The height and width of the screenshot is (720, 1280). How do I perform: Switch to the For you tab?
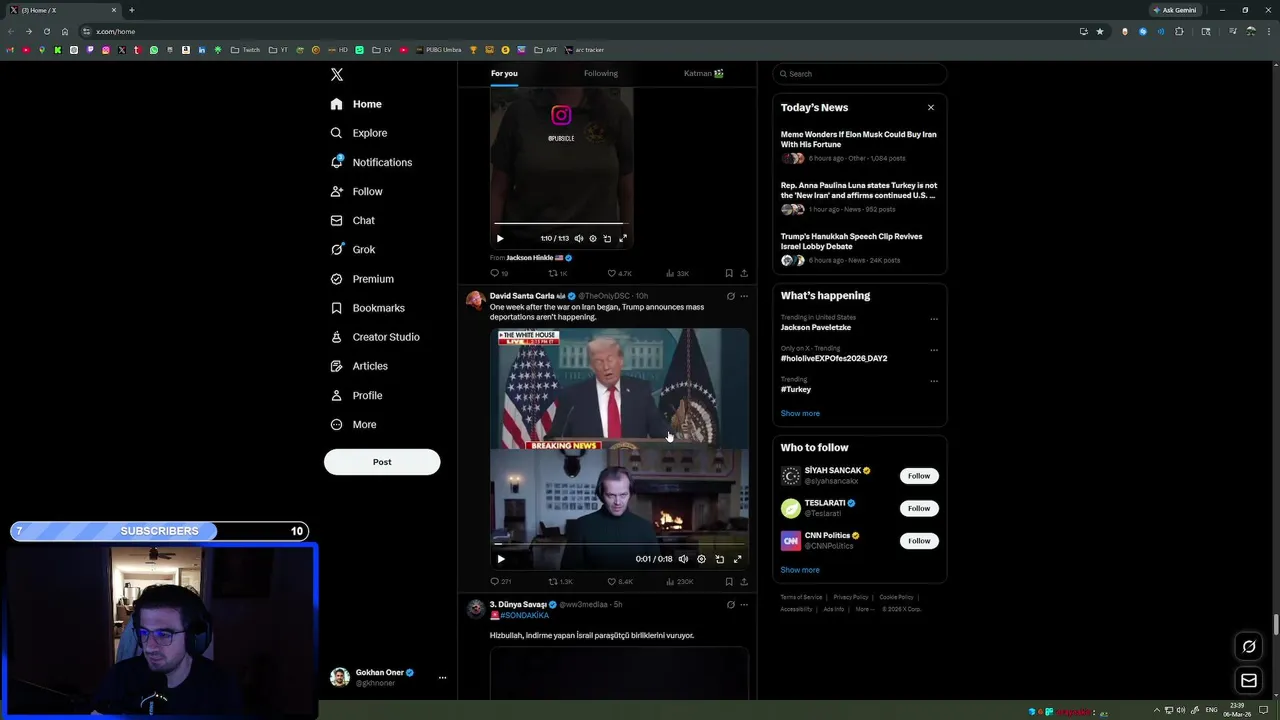point(504,73)
